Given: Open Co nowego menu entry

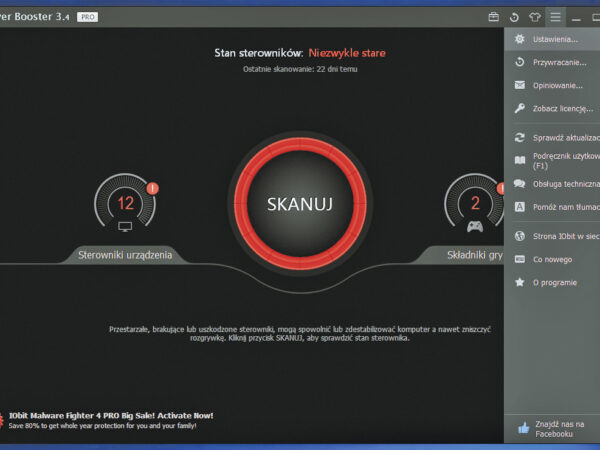Looking at the screenshot, I should click(x=552, y=259).
